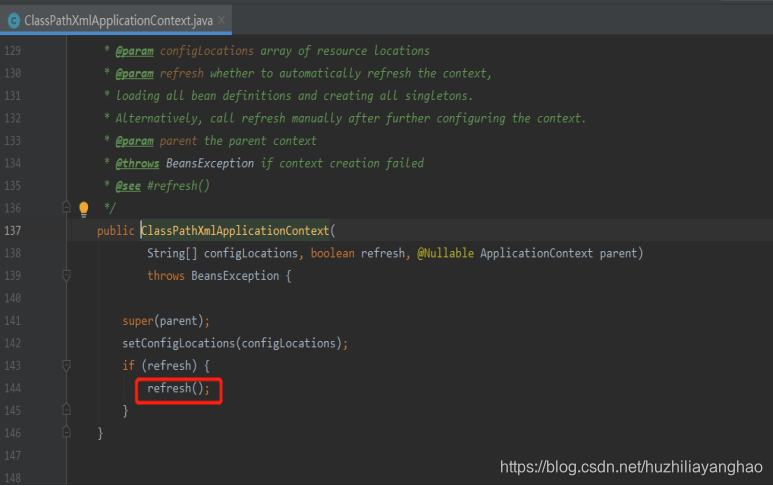
Task: Click the 'boolean' keyword on line 138
Action: 332,253
